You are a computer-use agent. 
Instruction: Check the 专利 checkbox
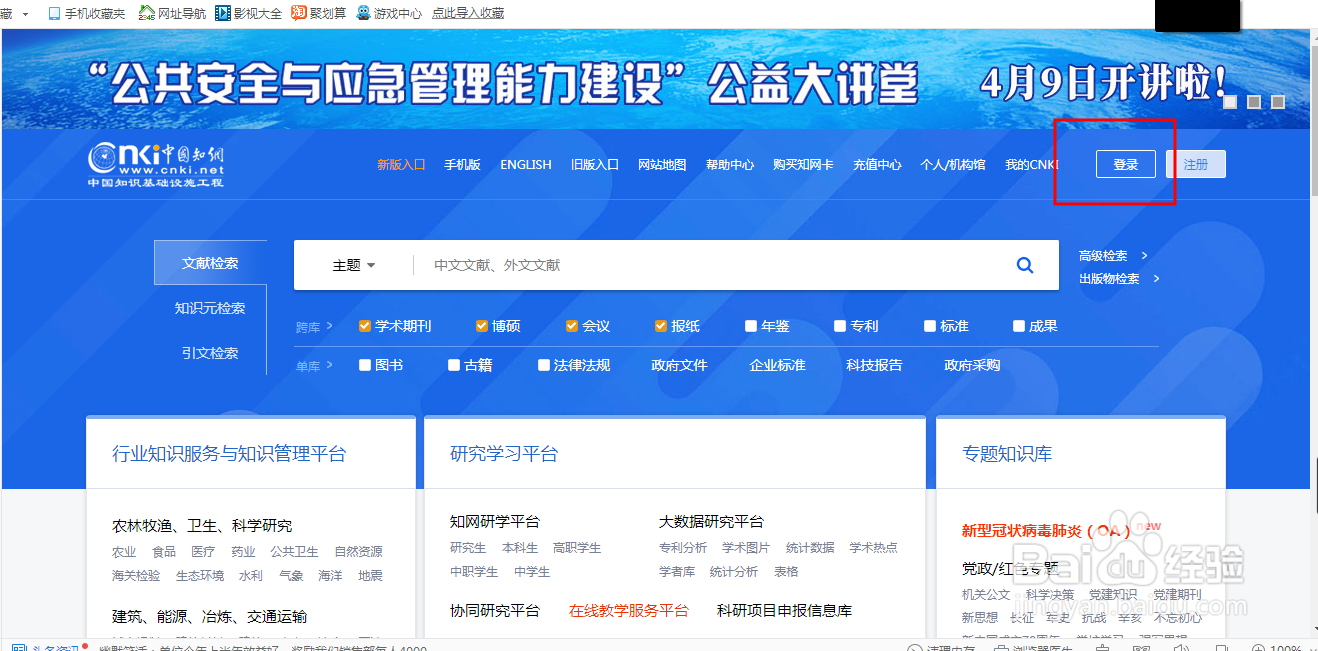click(840, 326)
